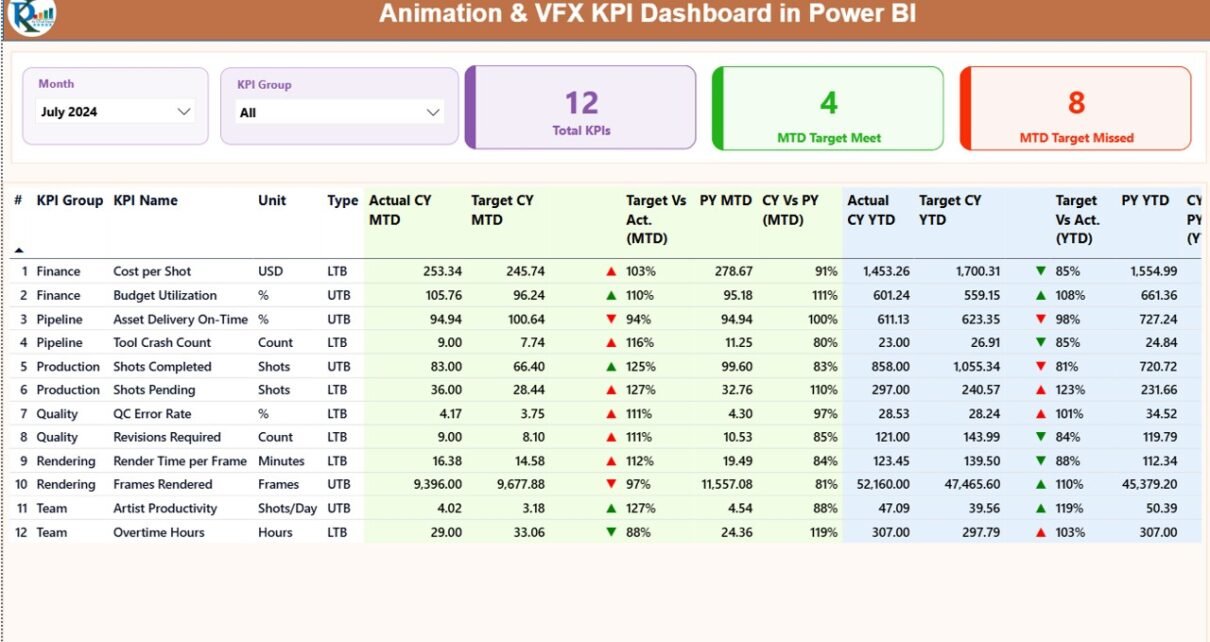Viewport: 1210px width, 642px height.
Task: Sort by the KPI Name column header
Action: [x=146, y=201]
